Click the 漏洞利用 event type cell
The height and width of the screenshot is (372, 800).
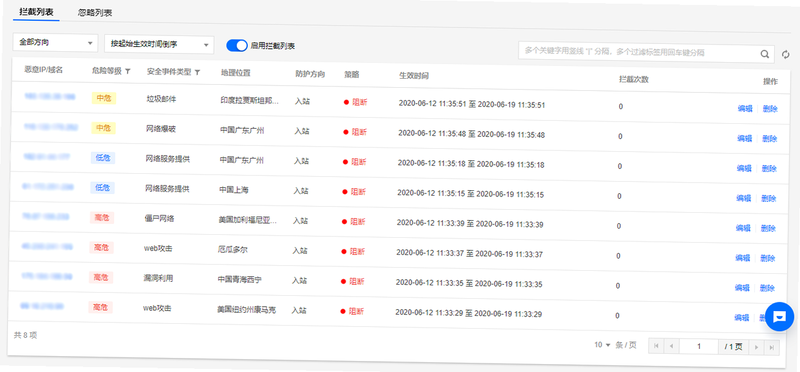click(x=158, y=278)
